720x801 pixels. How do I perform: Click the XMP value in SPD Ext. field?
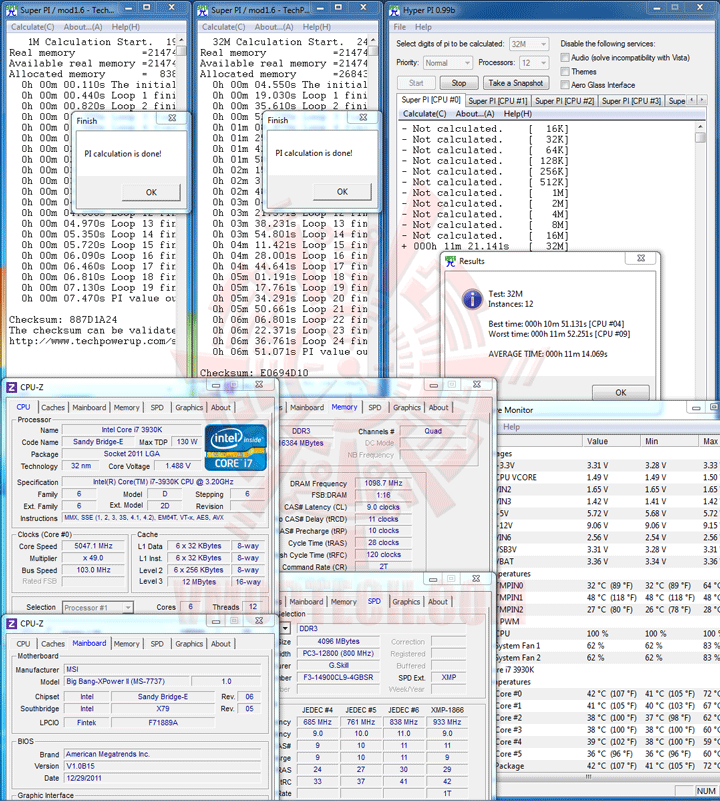(x=449, y=677)
